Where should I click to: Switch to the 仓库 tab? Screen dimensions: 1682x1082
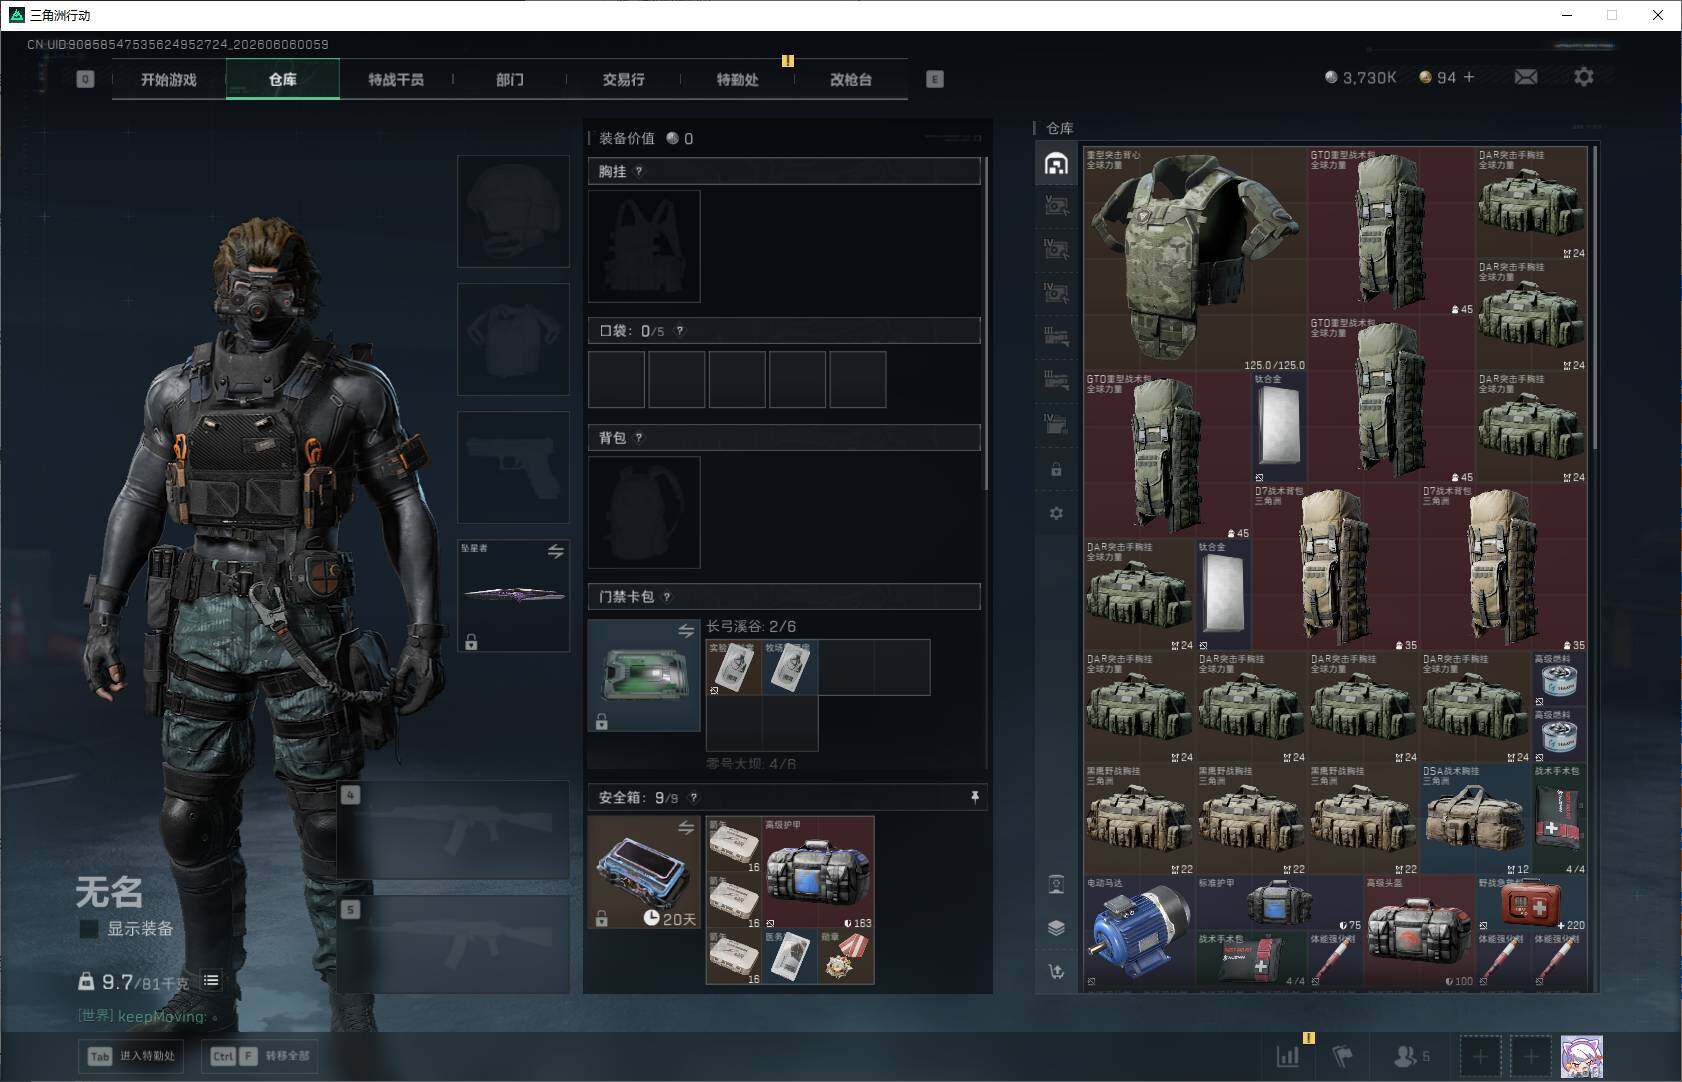(283, 79)
